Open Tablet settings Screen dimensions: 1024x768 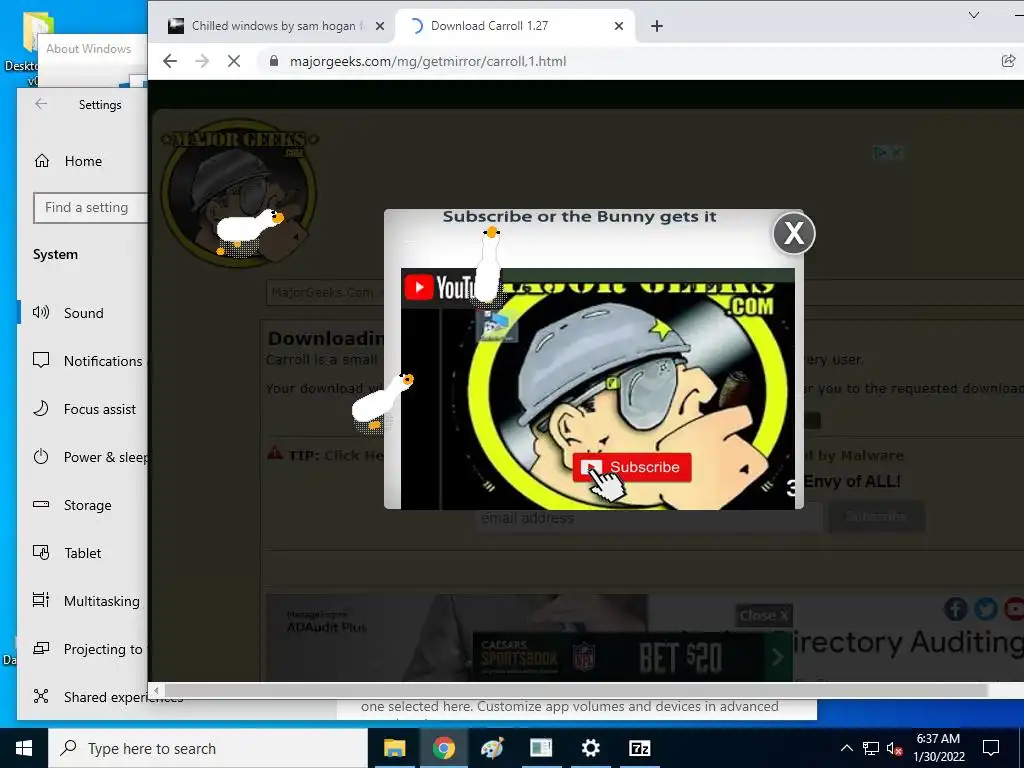(84, 553)
